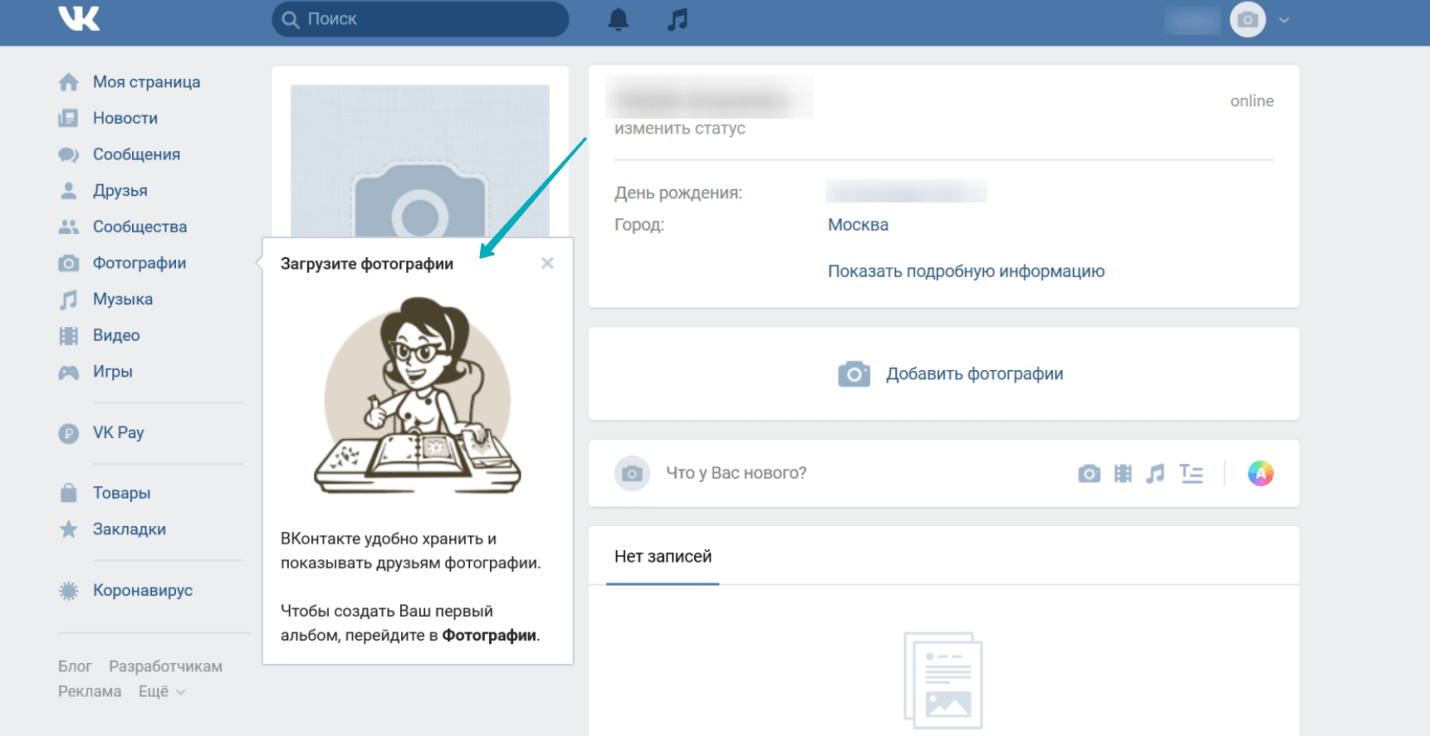Screen dimensions: 1430x736
Task: Click the День рождения label
Action: [x=678, y=193]
